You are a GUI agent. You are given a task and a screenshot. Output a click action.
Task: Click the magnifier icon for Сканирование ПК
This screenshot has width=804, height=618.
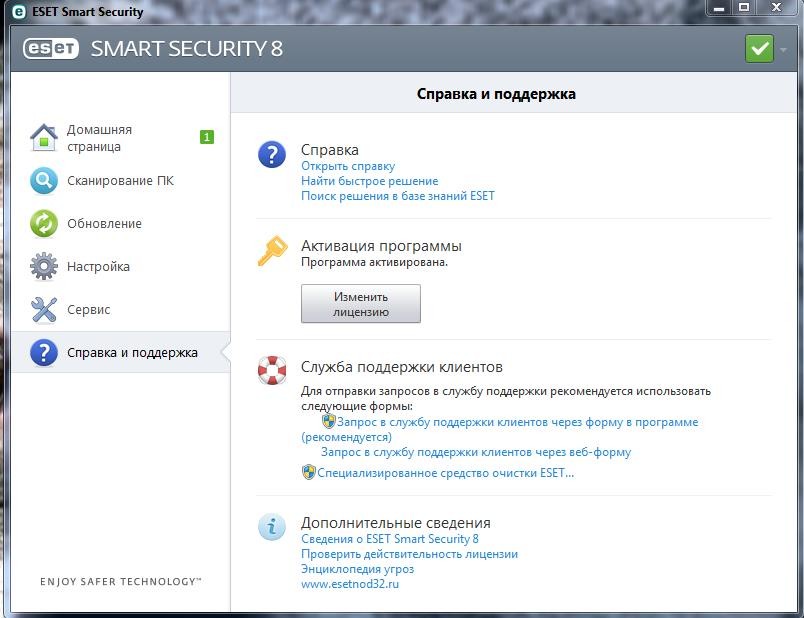tap(44, 181)
